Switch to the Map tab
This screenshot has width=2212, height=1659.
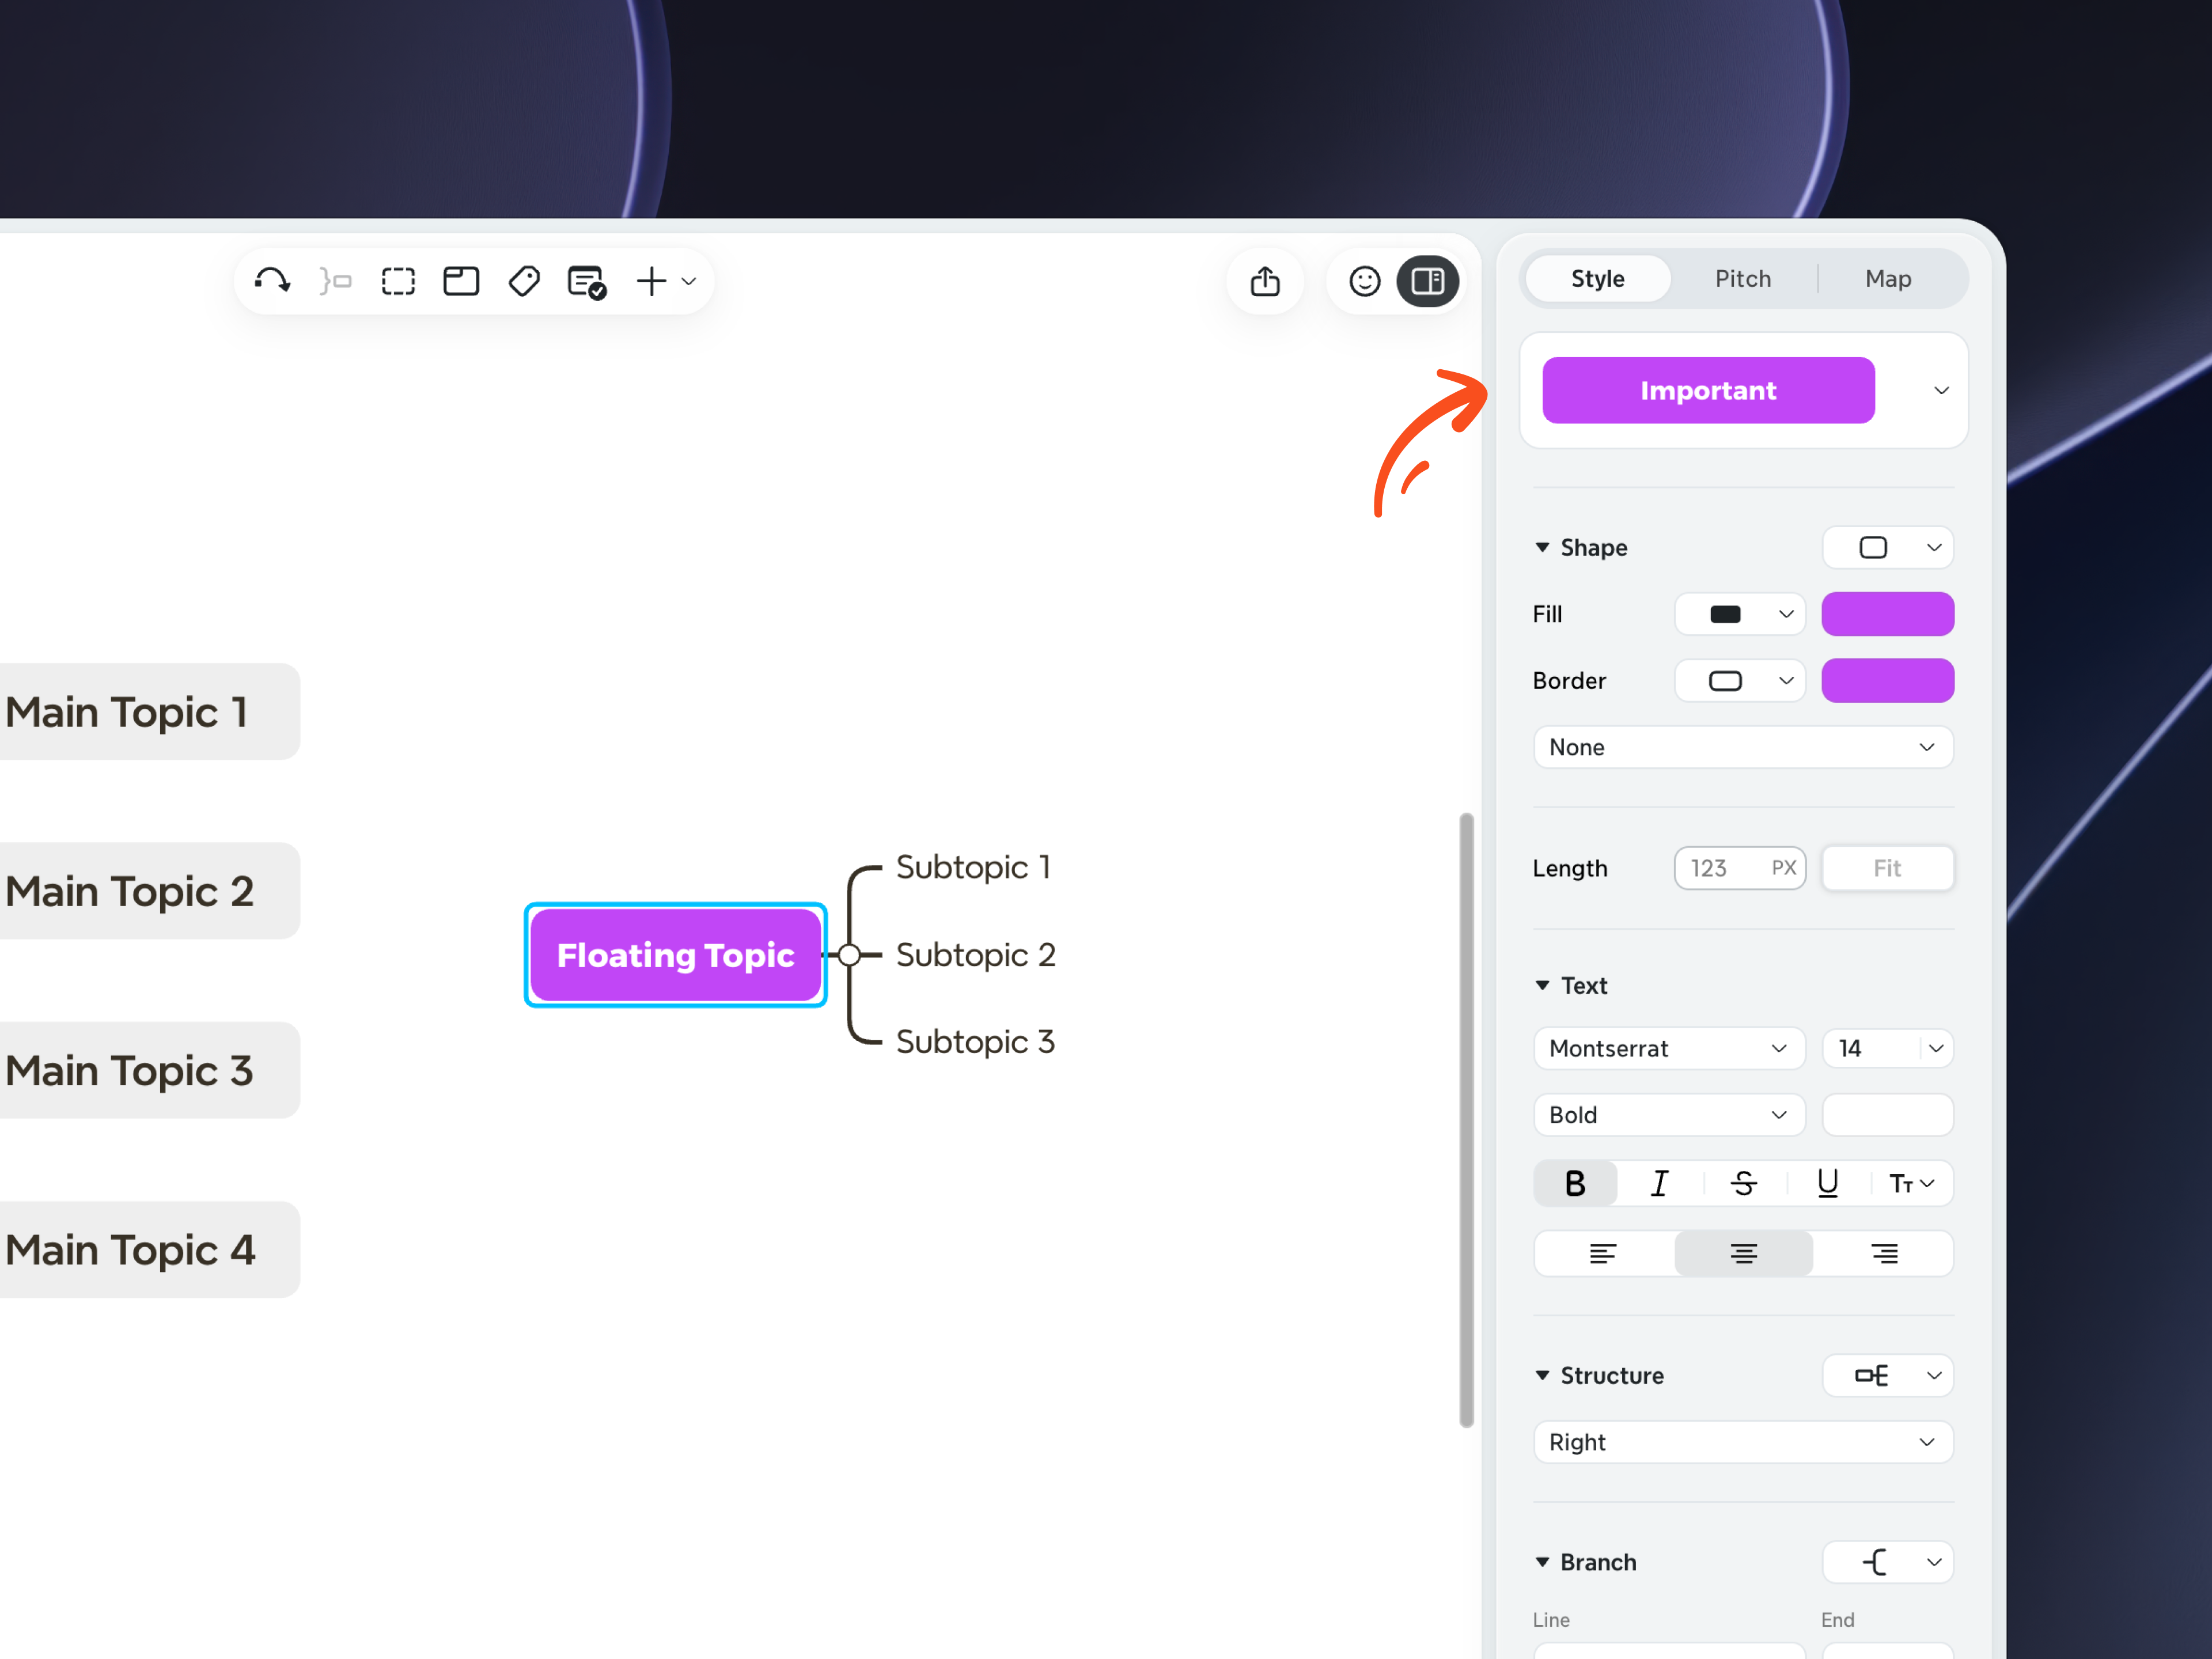(x=1888, y=279)
